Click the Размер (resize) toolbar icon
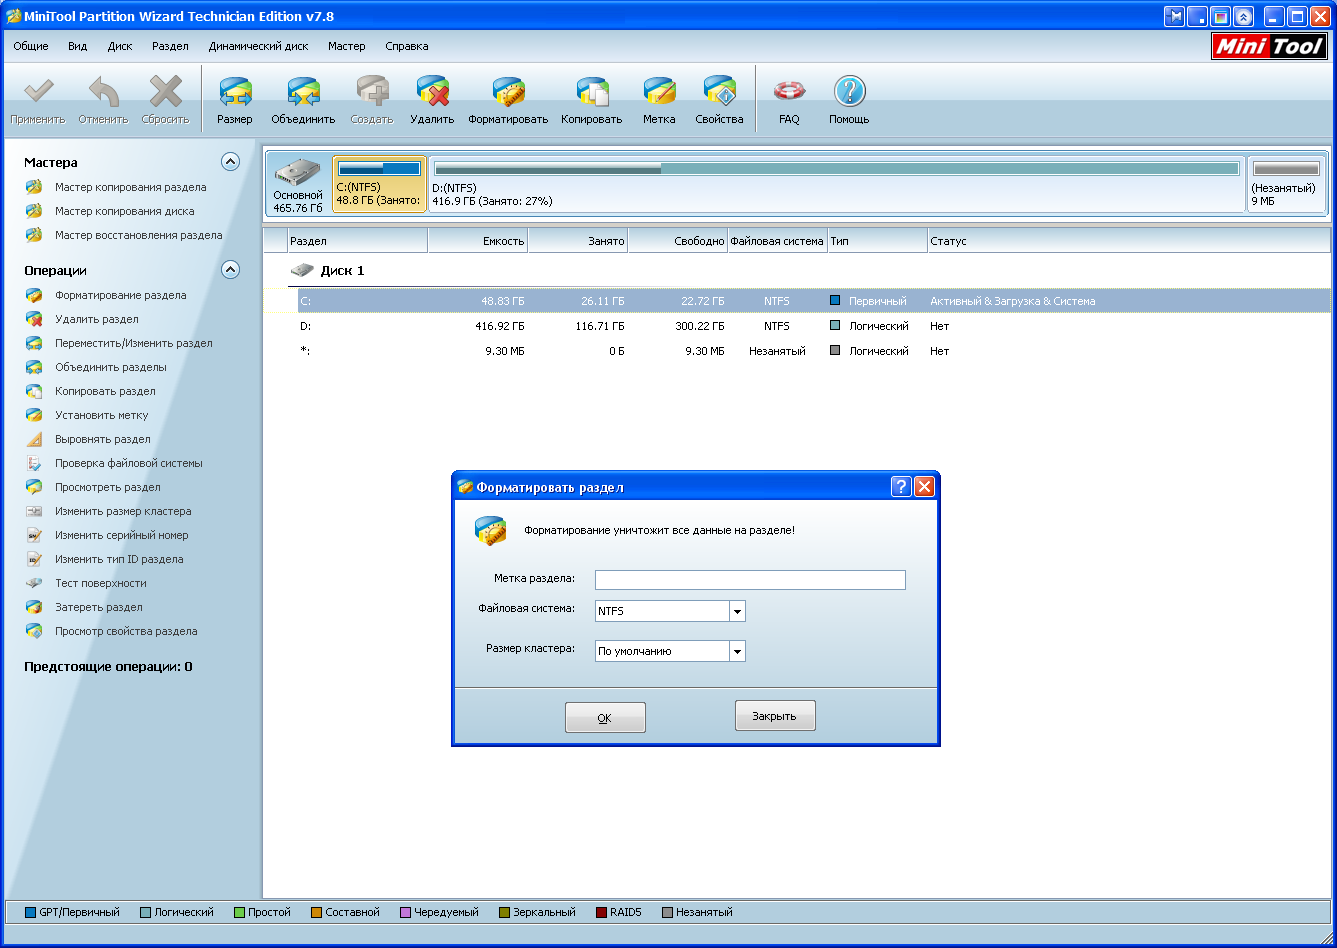This screenshot has width=1337, height=948. pos(235,92)
